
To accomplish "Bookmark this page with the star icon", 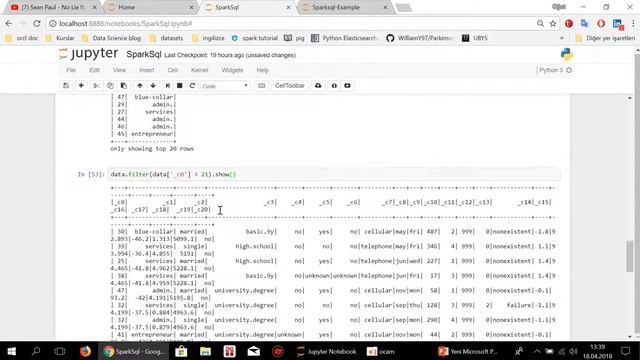I will click(553, 24).
